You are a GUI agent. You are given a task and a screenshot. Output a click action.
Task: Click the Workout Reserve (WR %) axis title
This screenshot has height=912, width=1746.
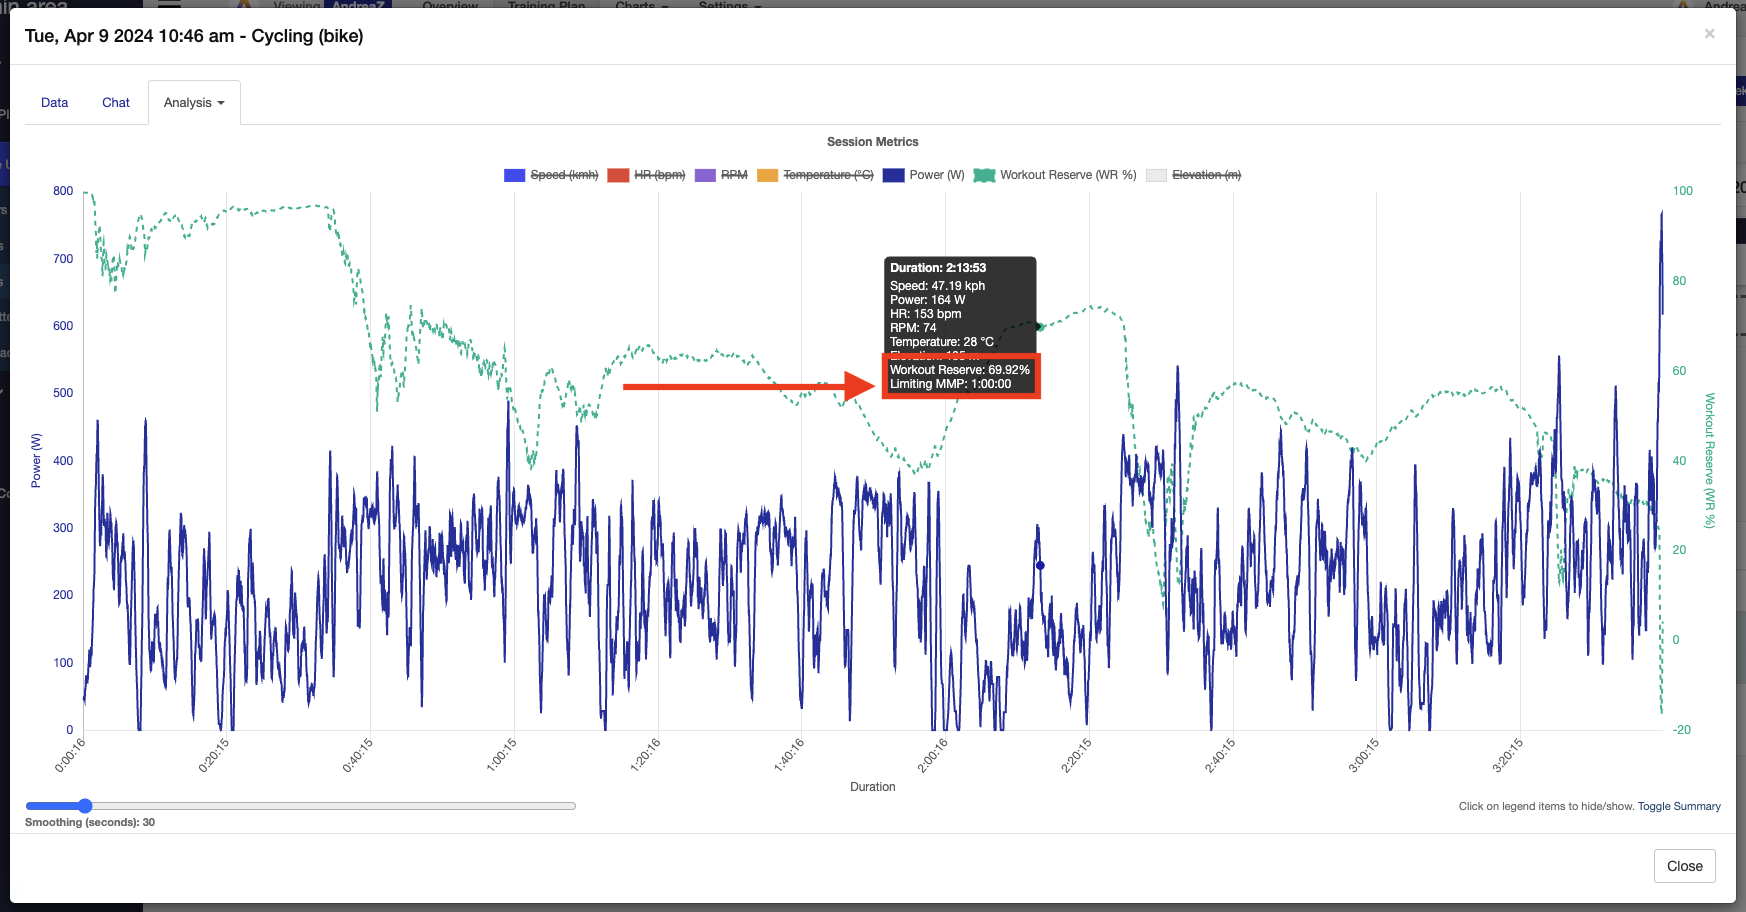click(1710, 460)
